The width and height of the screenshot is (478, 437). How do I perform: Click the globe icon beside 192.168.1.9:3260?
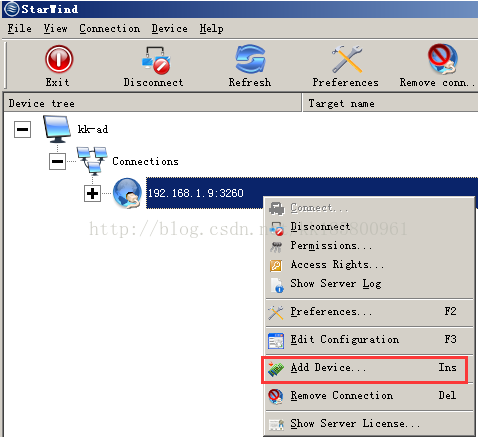127,193
